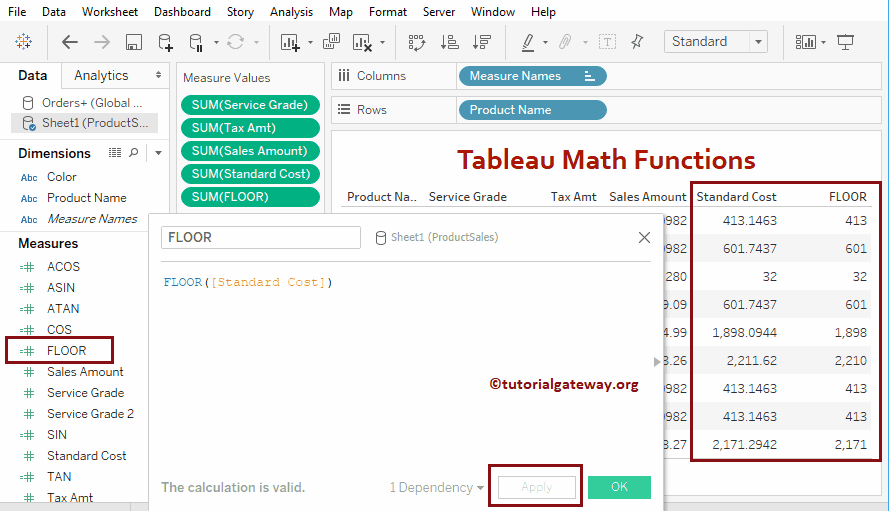Select the ACOS measure
889x511 pixels.
(x=64, y=267)
